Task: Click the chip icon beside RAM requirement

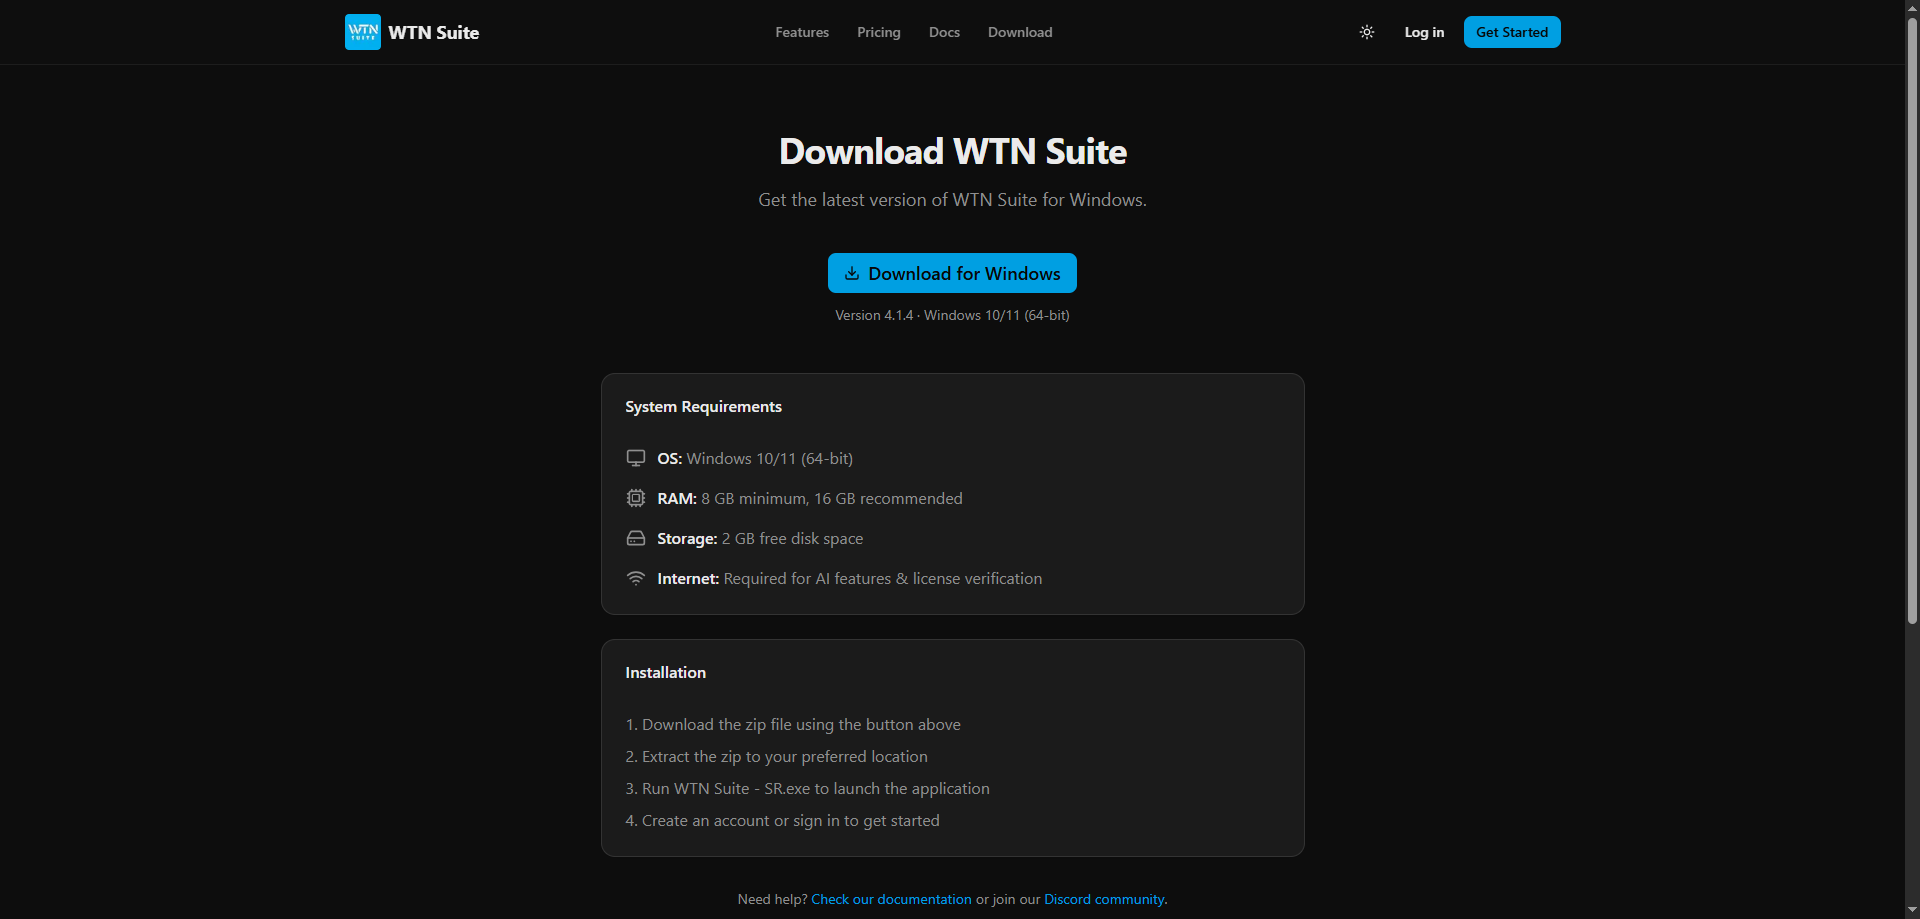Action: (x=636, y=498)
